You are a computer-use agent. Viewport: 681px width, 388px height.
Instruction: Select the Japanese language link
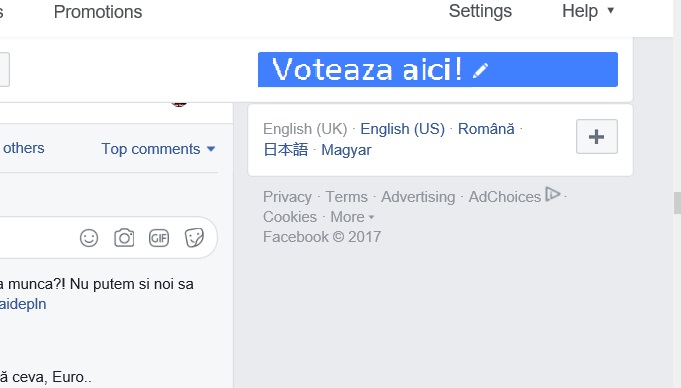286,150
